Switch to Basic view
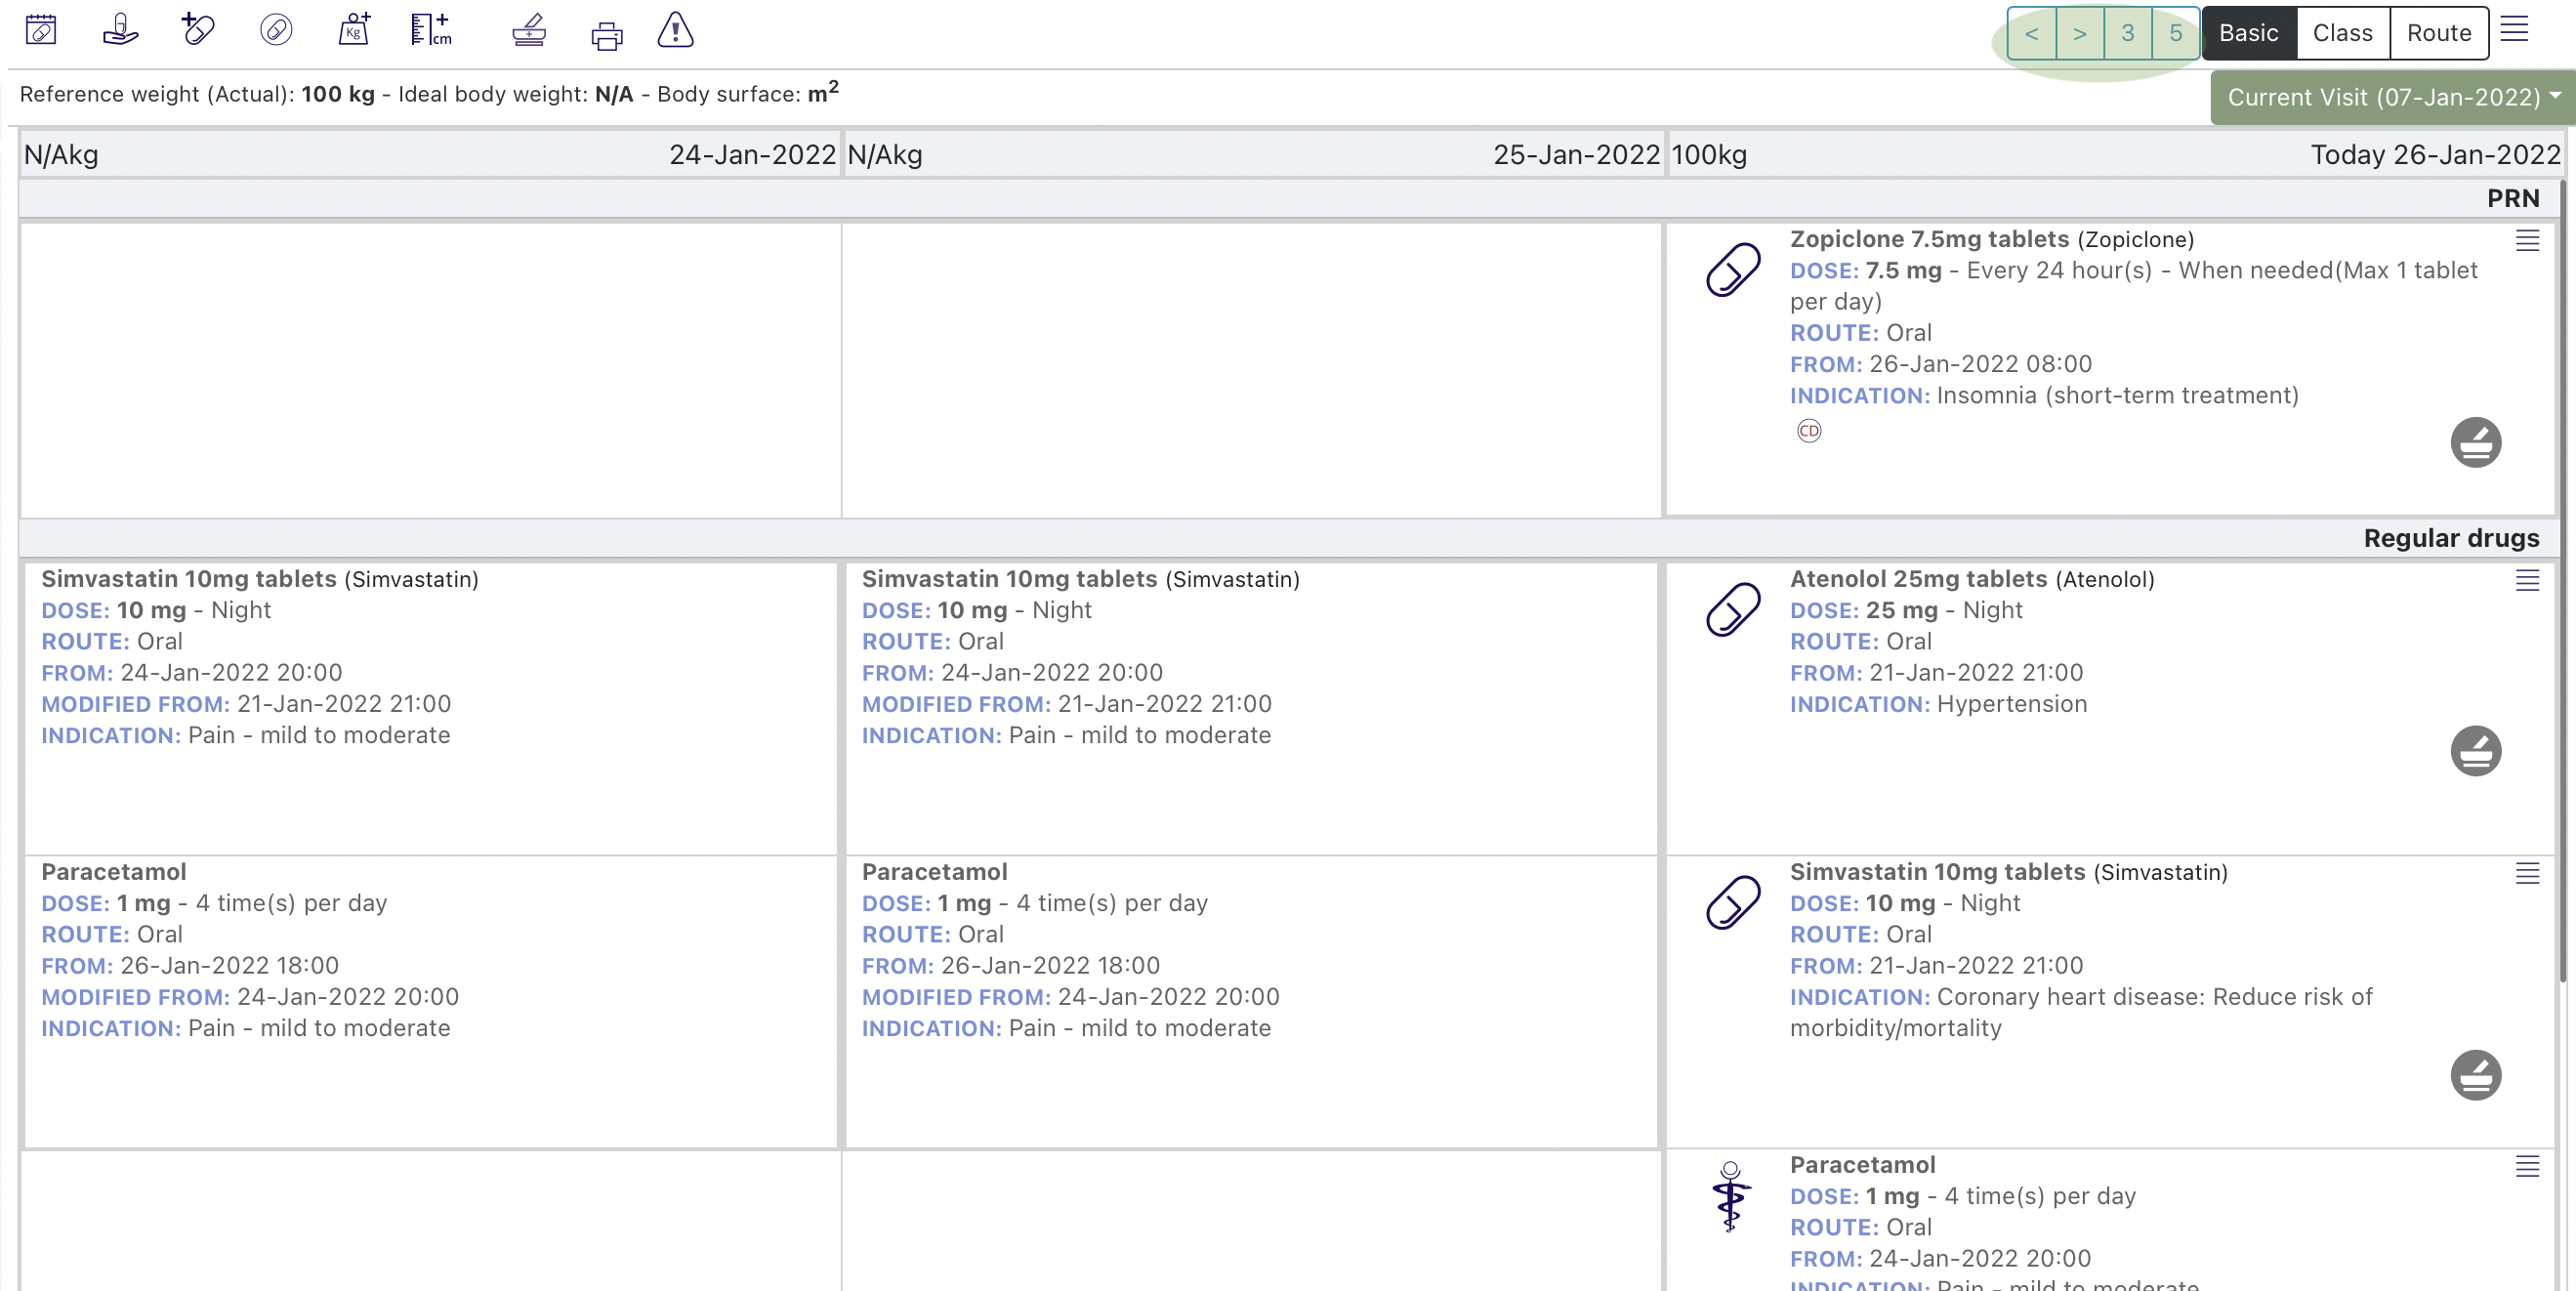This screenshot has width=2576, height=1291. coord(2248,33)
